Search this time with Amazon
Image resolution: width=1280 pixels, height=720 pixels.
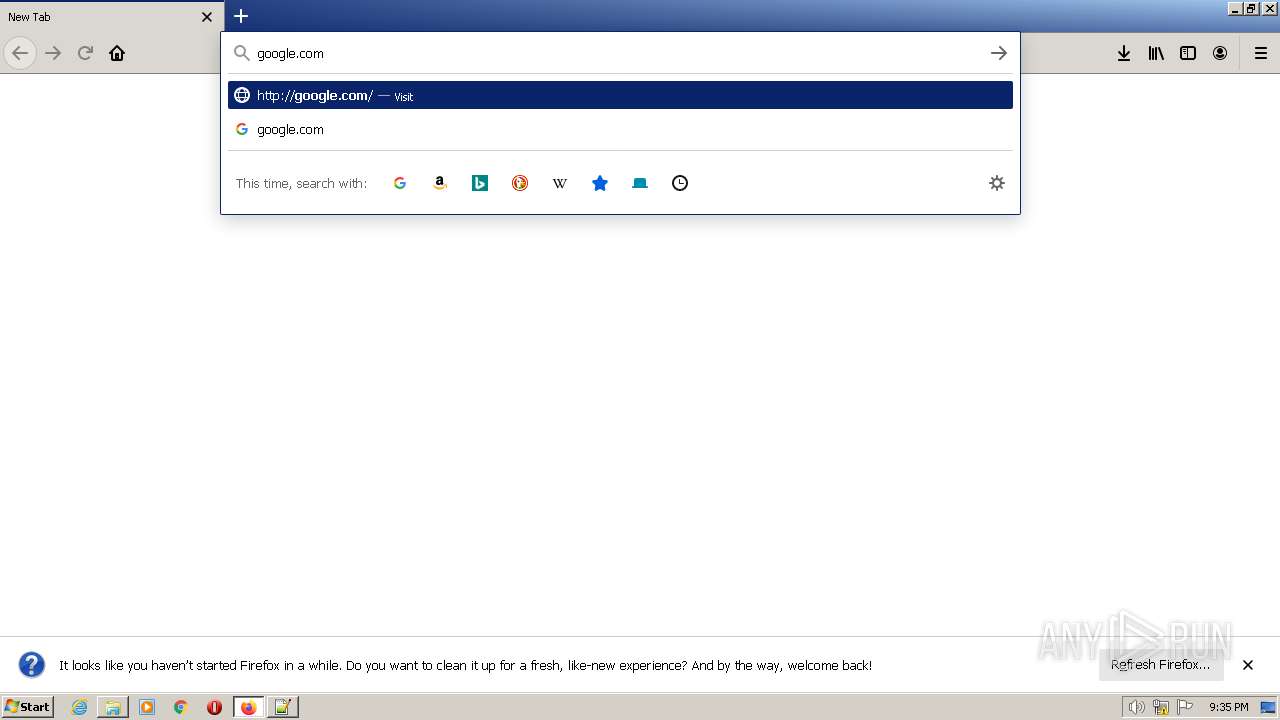440,183
